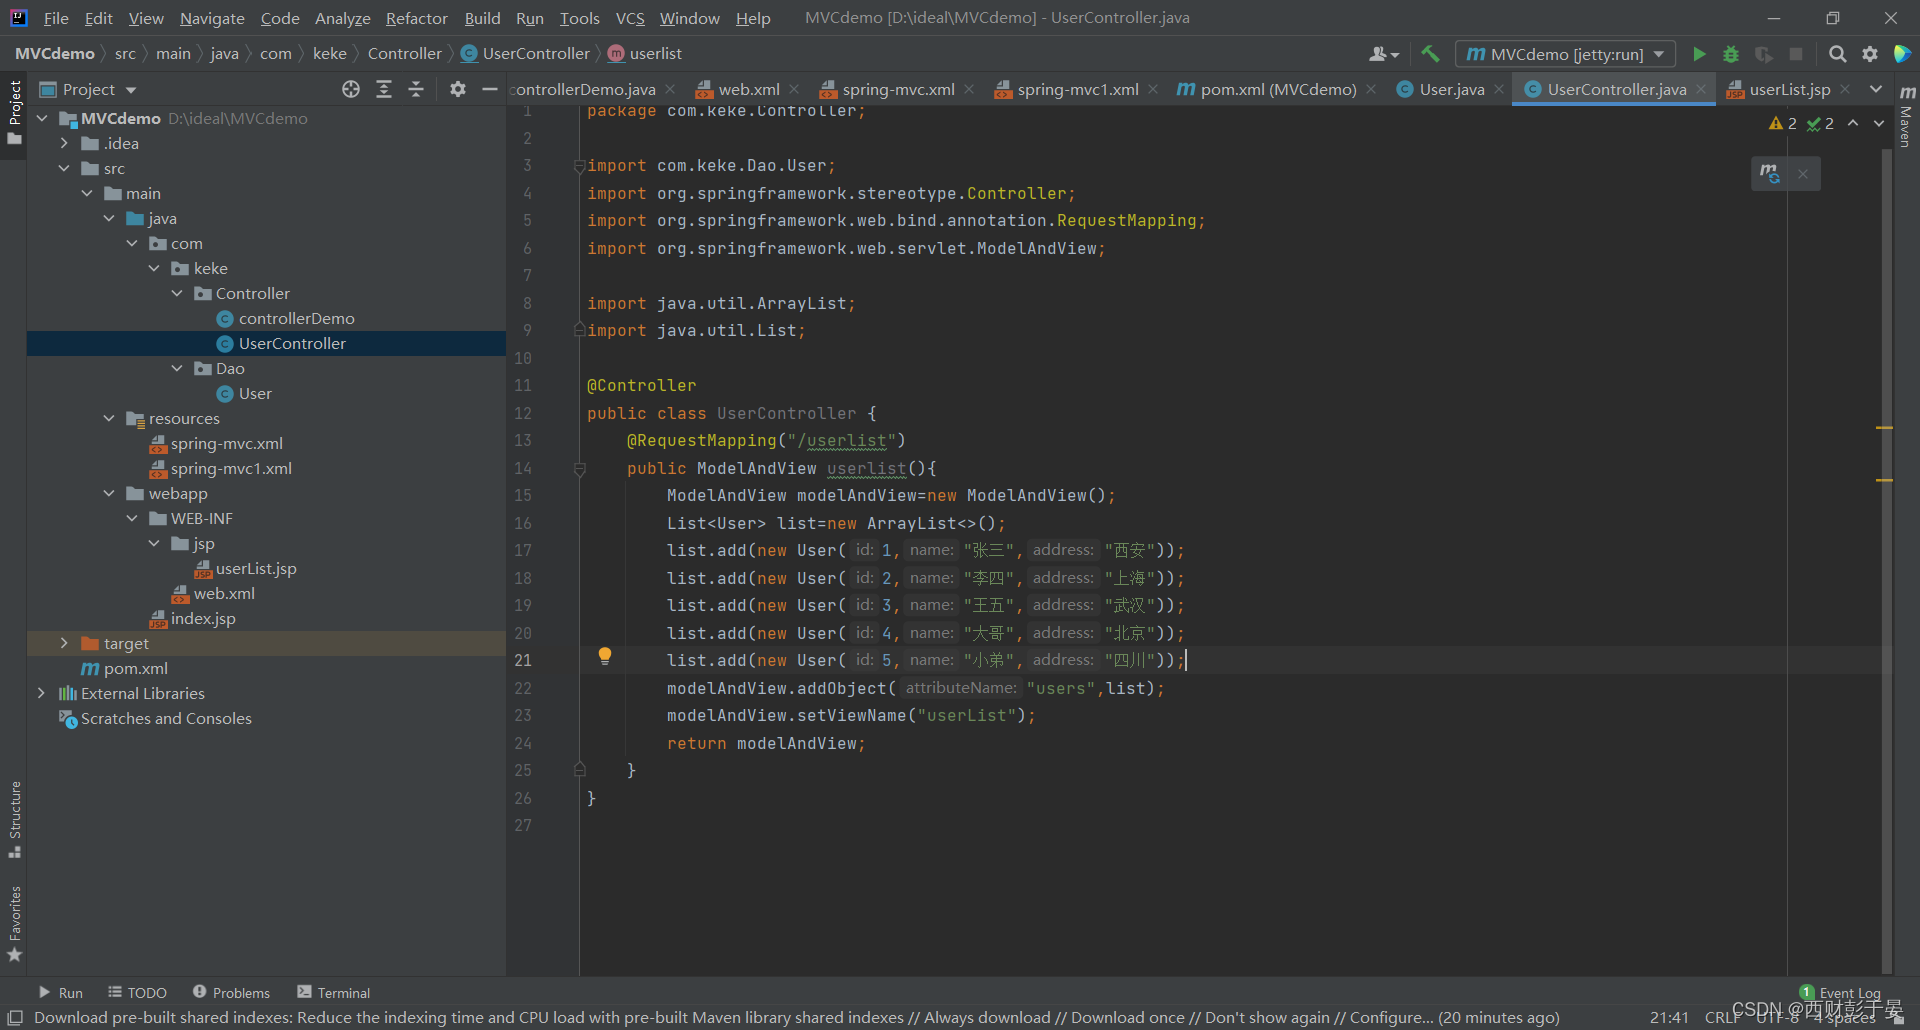Run MVCdemo with the green play button
The width and height of the screenshot is (1920, 1030).
(x=1699, y=54)
